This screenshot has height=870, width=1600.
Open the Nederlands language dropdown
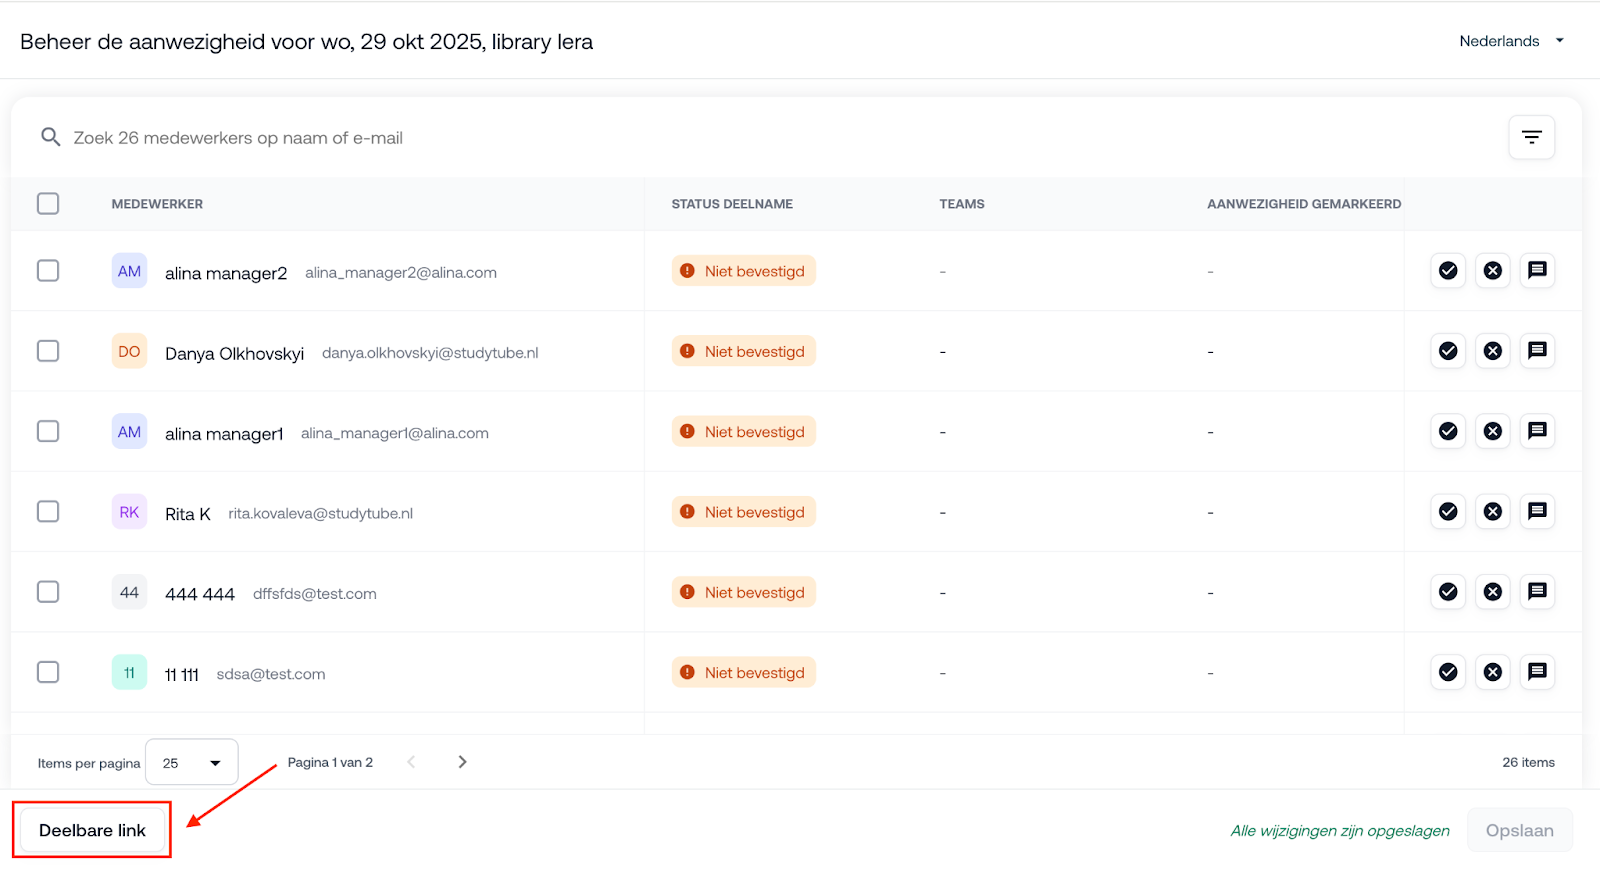coord(1511,41)
